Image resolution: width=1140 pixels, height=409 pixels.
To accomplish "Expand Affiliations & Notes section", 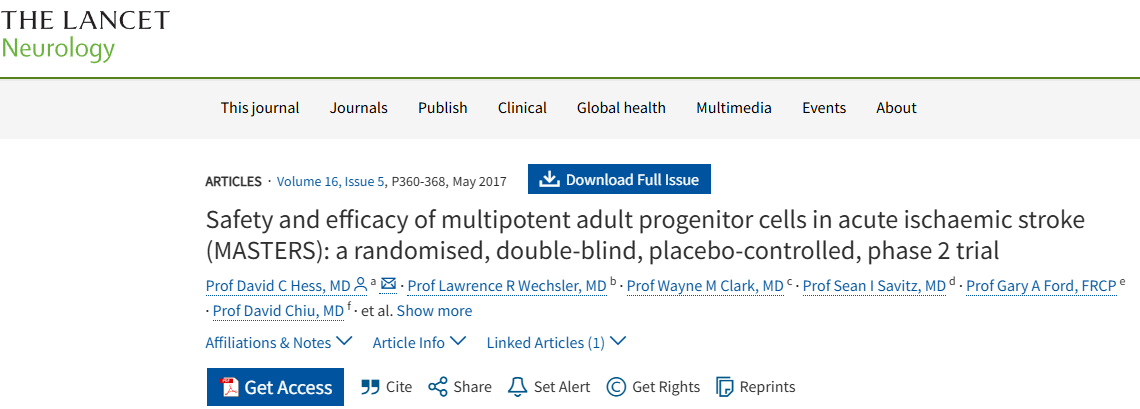I will pyautogui.click(x=279, y=342).
